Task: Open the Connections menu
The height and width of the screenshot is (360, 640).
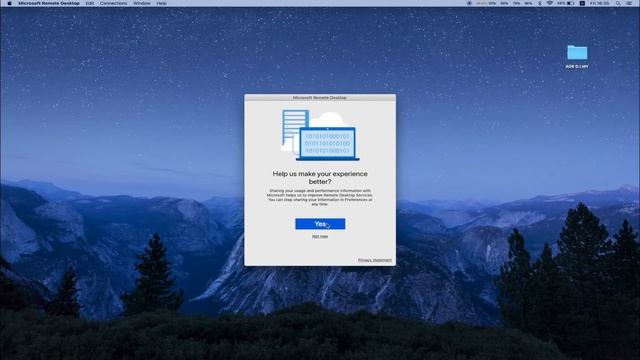Action: pyautogui.click(x=113, y=3)
